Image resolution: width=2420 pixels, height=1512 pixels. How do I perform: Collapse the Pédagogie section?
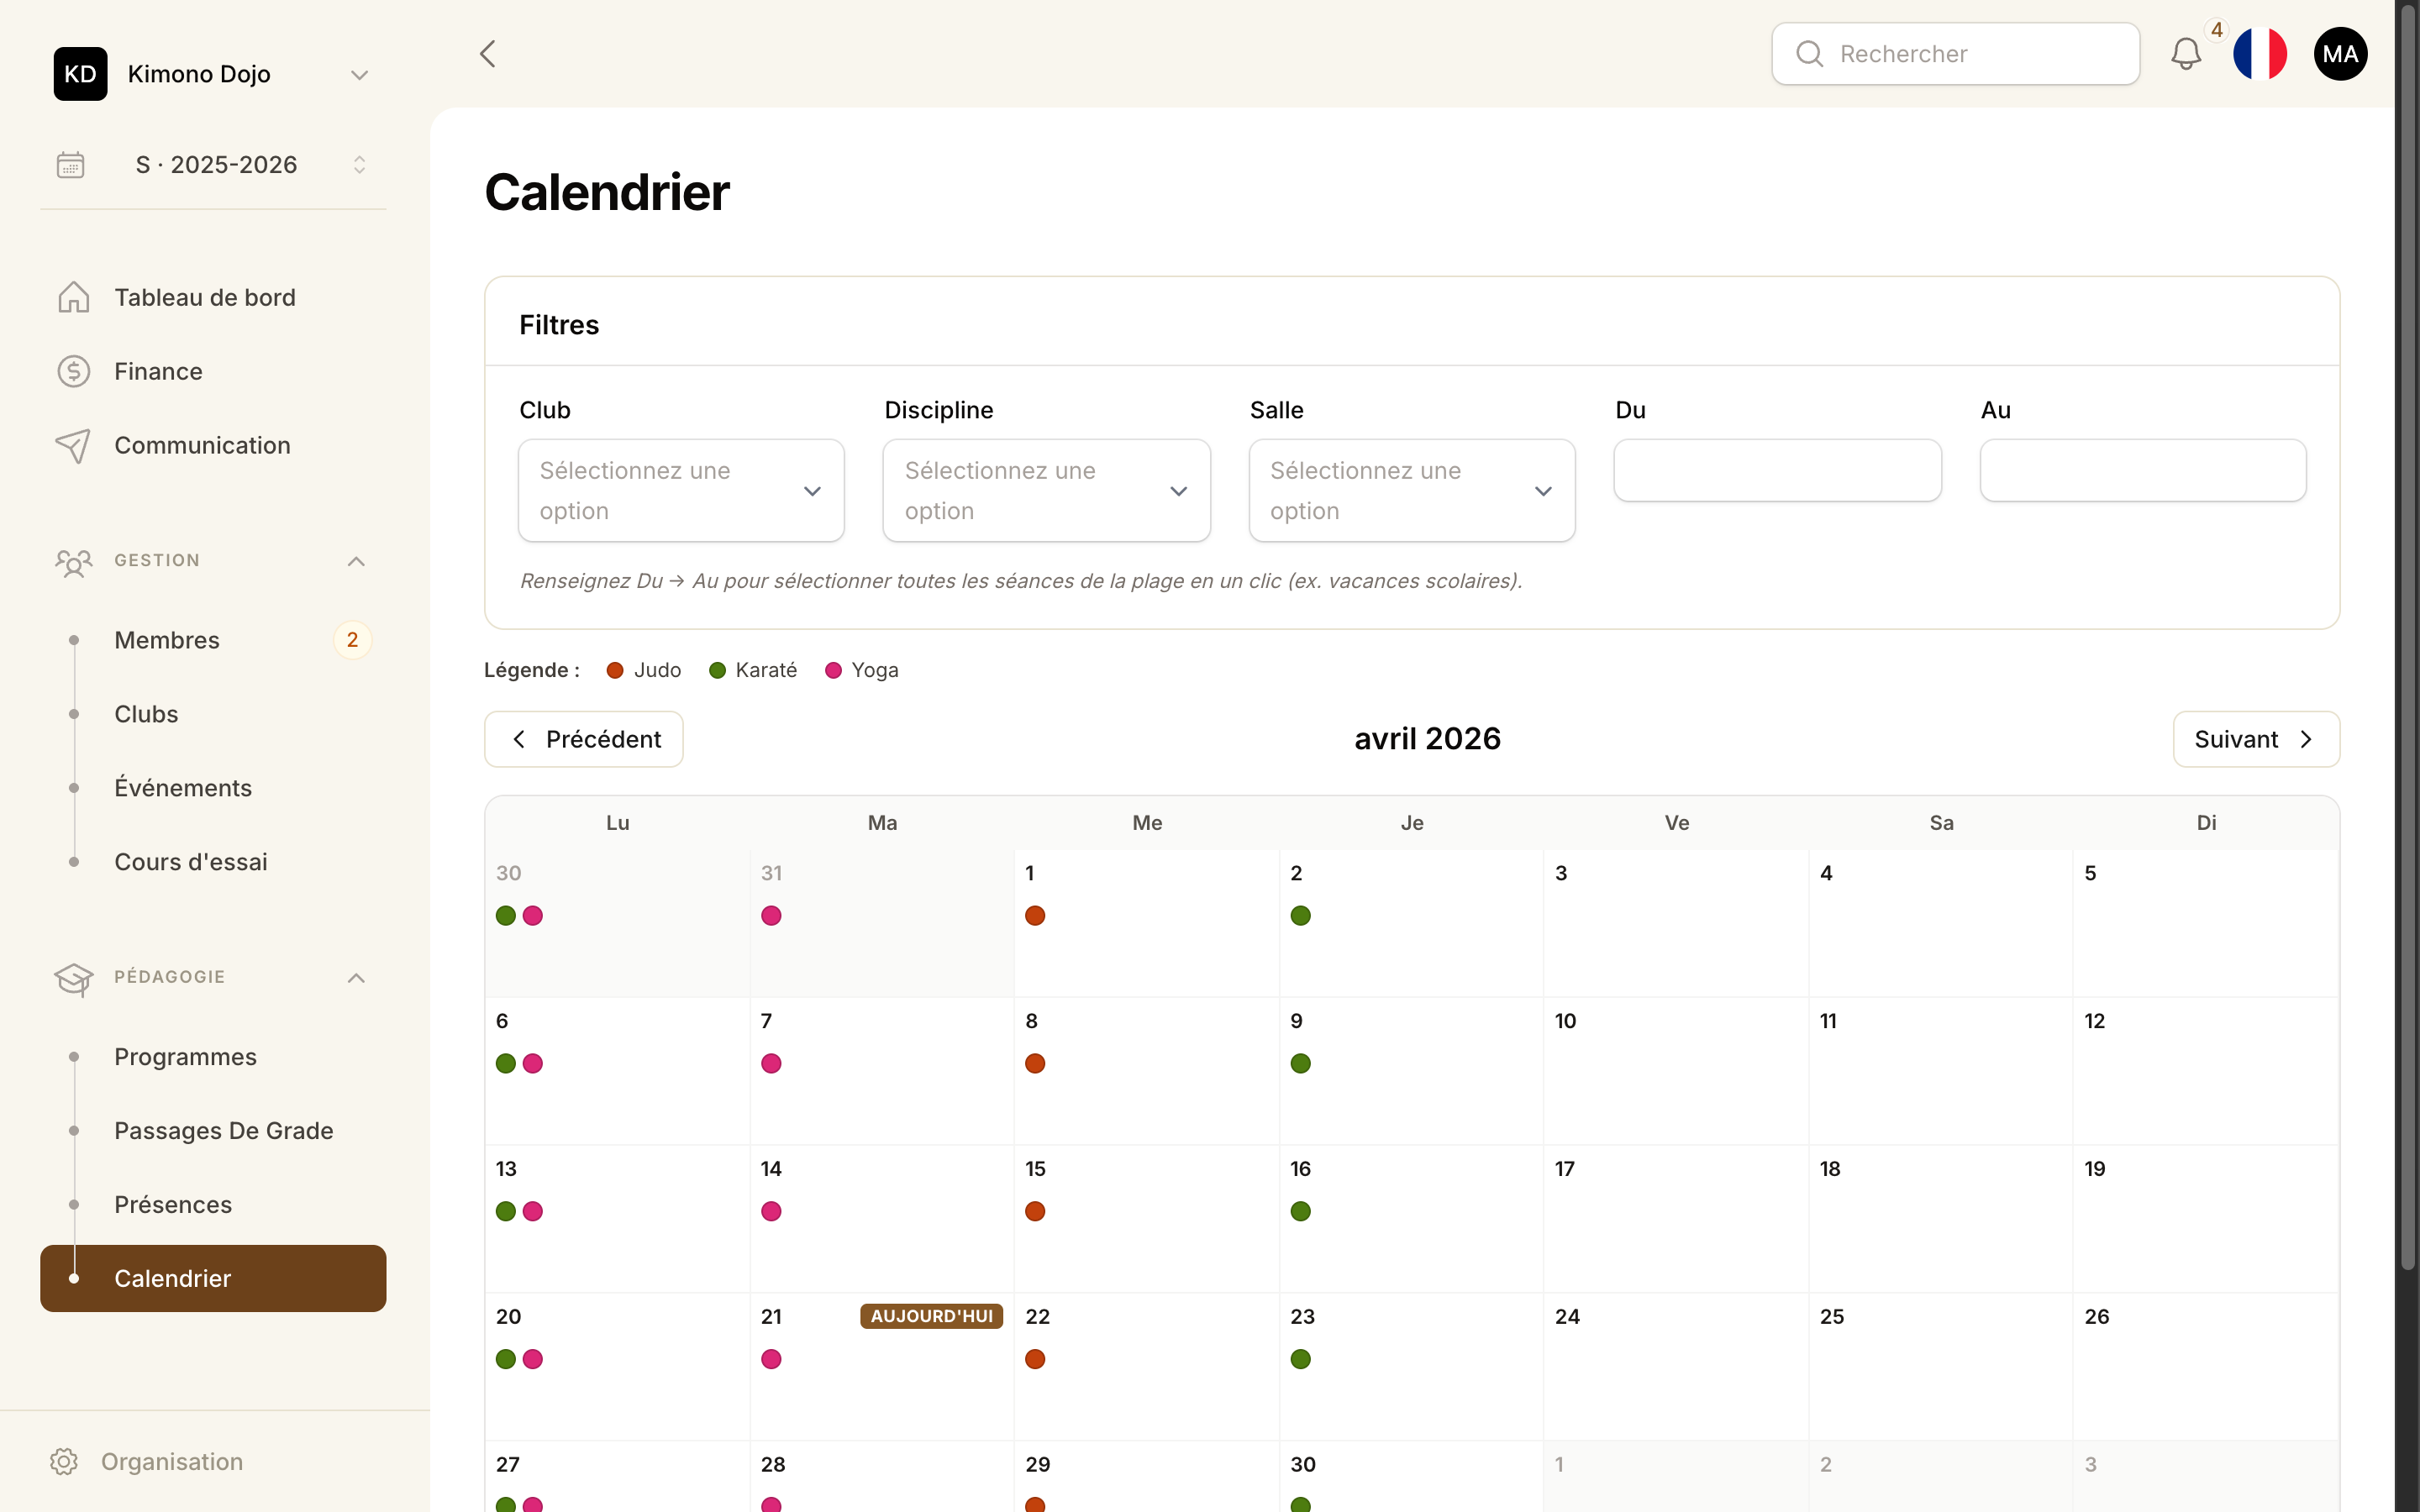click(356, 977)
